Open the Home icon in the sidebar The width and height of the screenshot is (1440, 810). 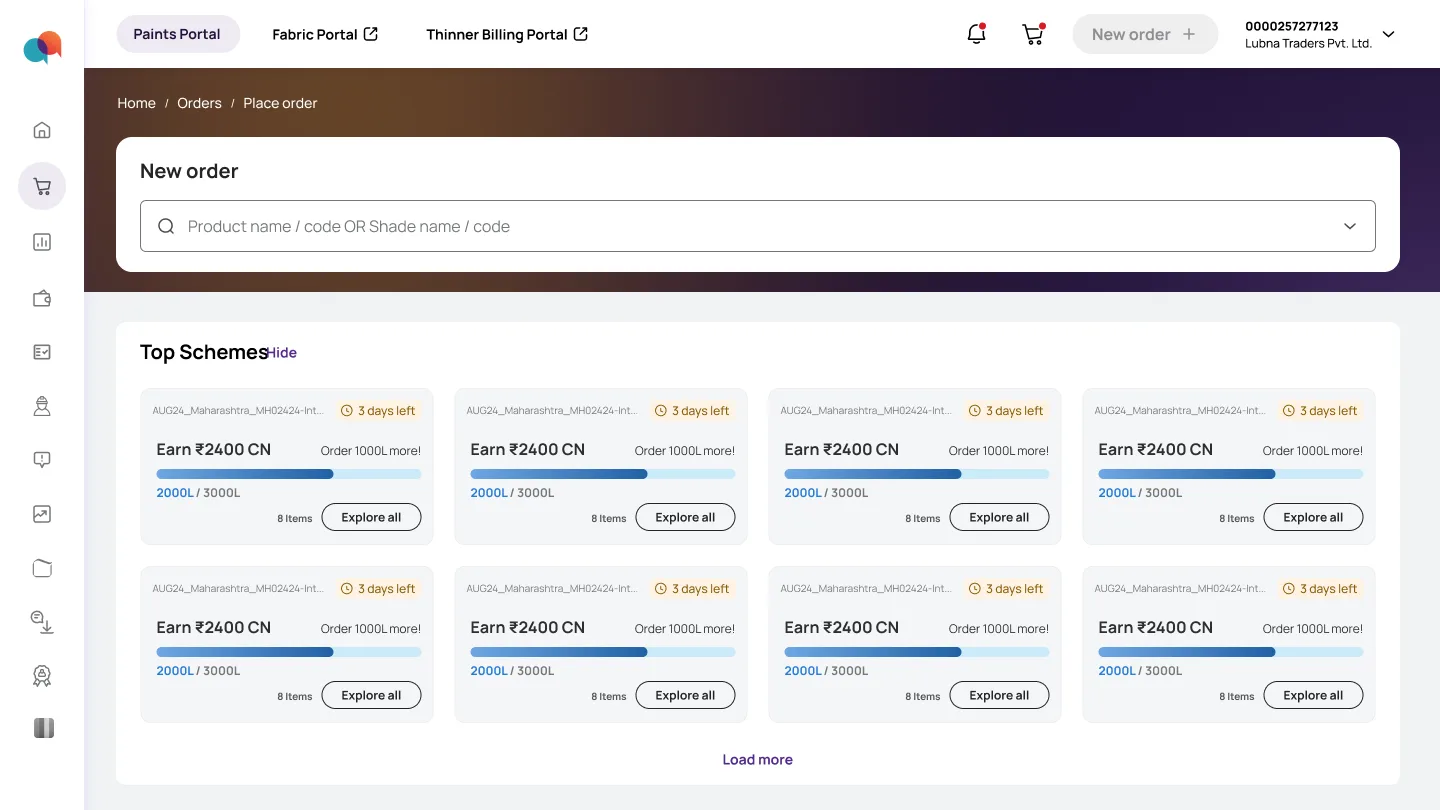(x=42, y=130)
